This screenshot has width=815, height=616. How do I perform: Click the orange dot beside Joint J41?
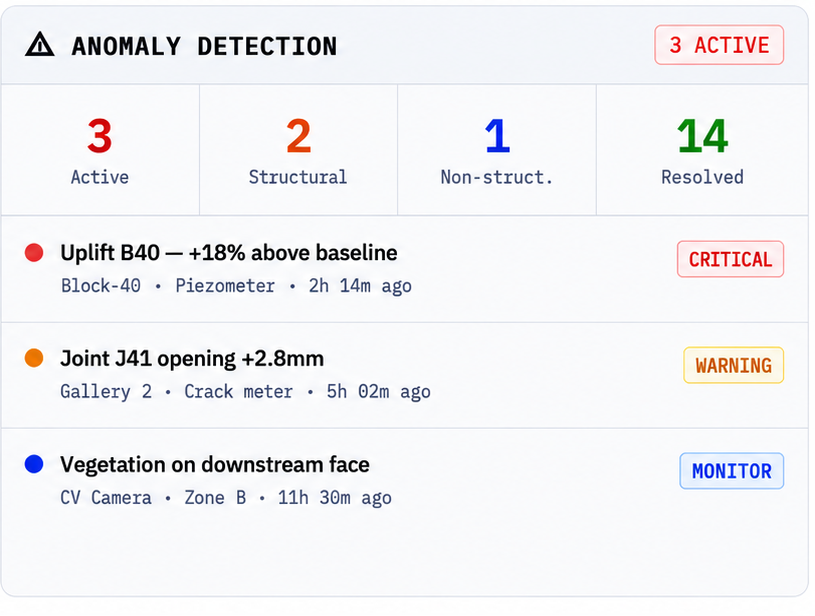pyautogui.click(x=34, y=358)
